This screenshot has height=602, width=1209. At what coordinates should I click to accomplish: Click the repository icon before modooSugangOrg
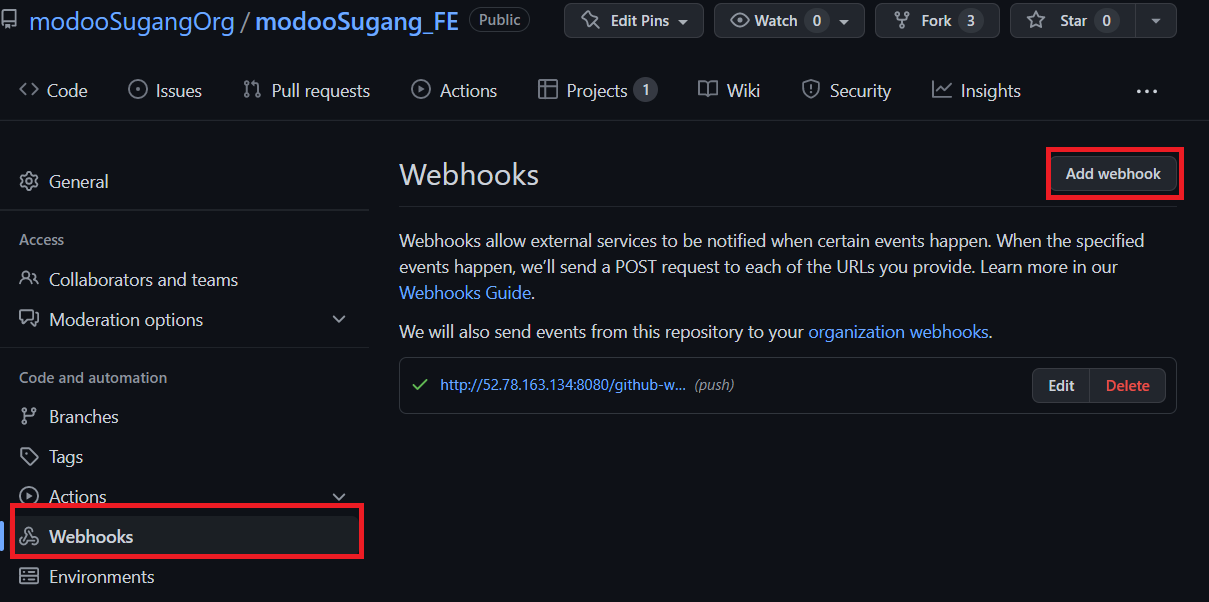[x=10, y=20]
